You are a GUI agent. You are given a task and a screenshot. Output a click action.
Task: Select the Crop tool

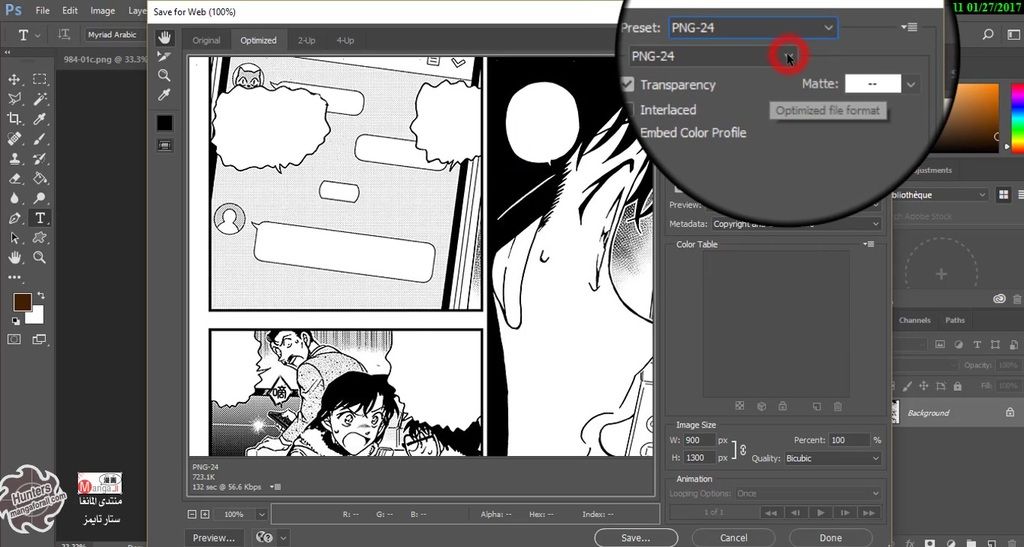click(14, 119)
